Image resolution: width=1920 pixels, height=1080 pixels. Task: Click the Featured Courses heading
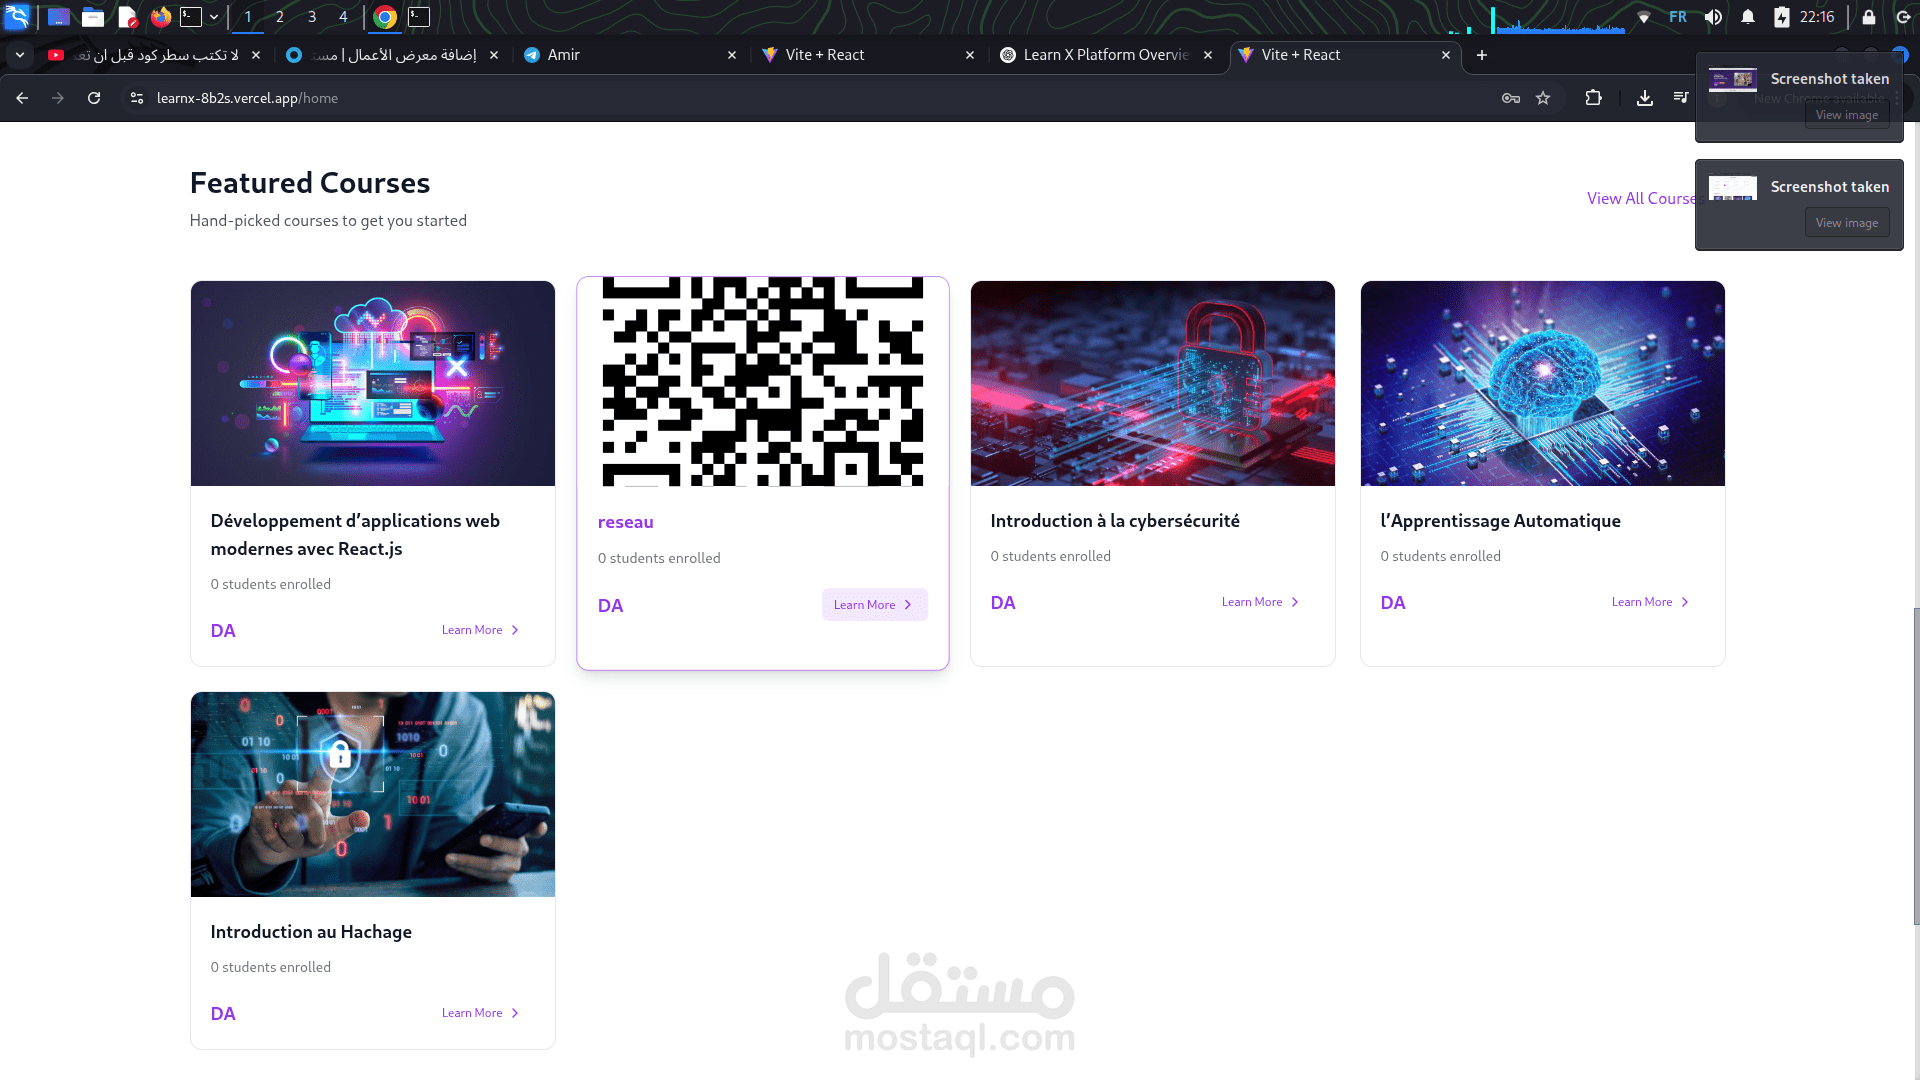310,183
